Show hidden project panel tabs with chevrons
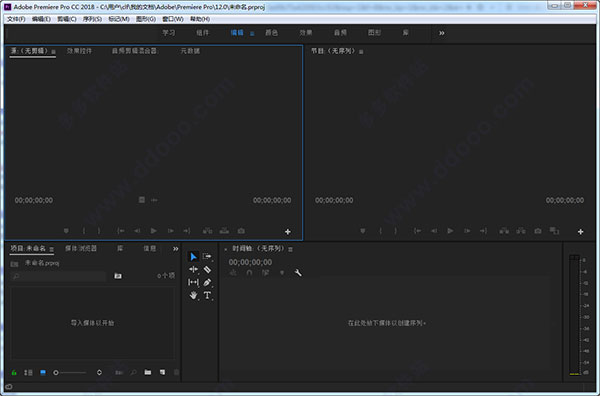The height and width of the screenshot is (396, 600). pos(176,249)
